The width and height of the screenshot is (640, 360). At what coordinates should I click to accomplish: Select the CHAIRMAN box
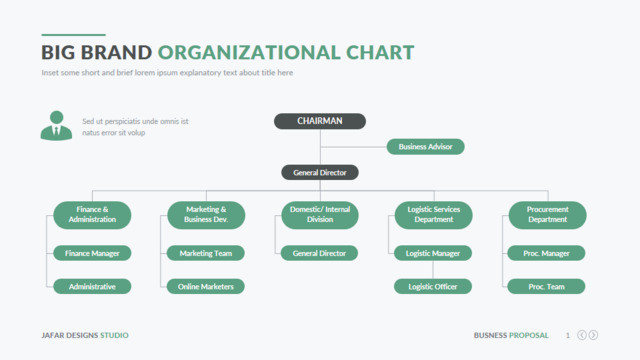point(320,121)
